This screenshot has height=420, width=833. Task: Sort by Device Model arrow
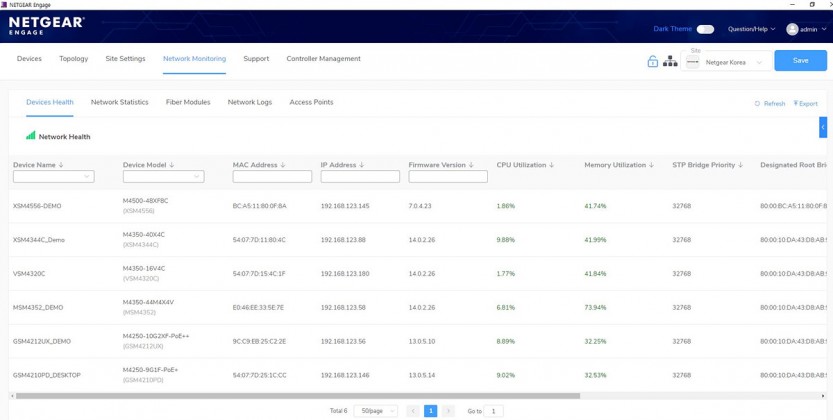172,165
